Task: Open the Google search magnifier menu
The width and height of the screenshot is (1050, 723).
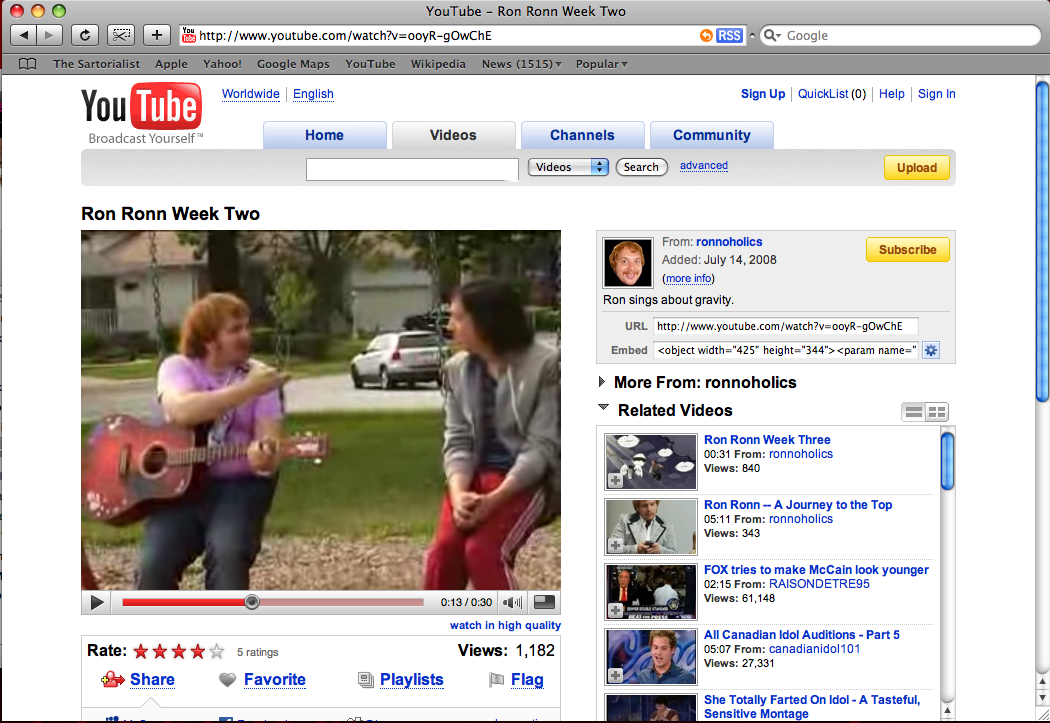Action: point(773,35)
